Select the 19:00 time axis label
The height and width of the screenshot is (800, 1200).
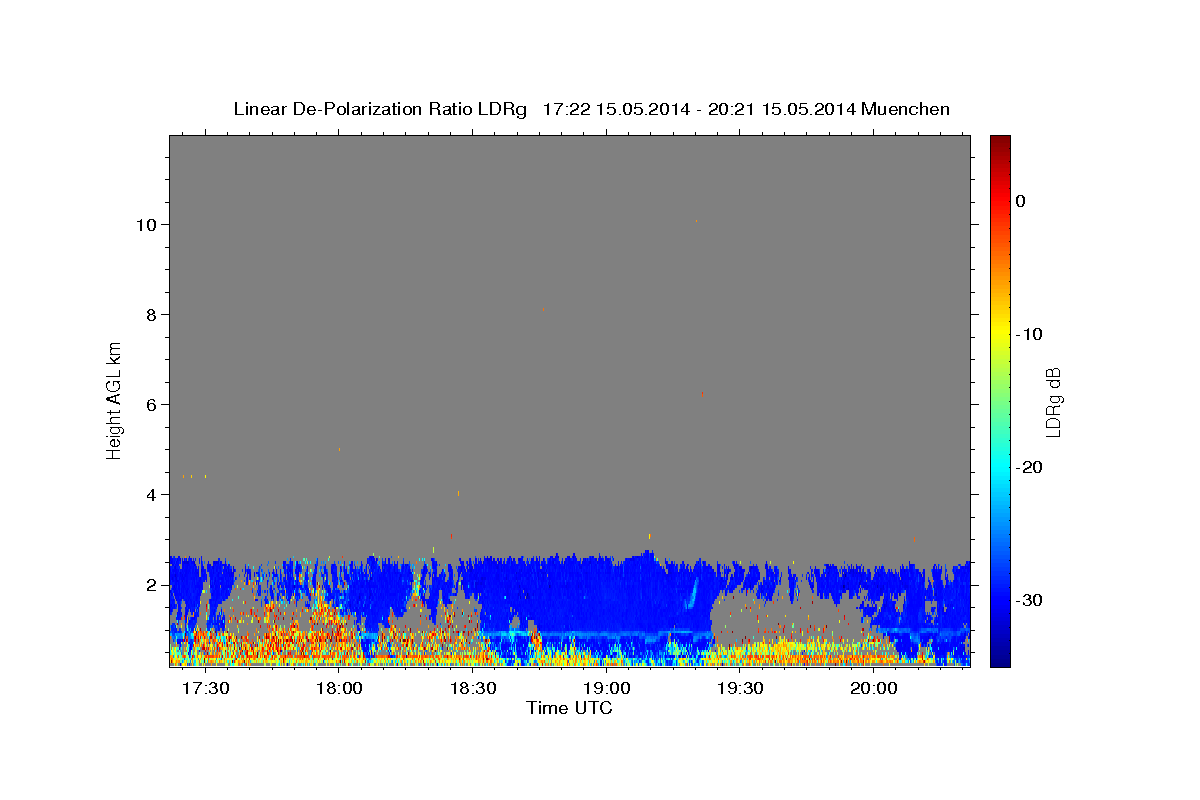coord(606,689)
